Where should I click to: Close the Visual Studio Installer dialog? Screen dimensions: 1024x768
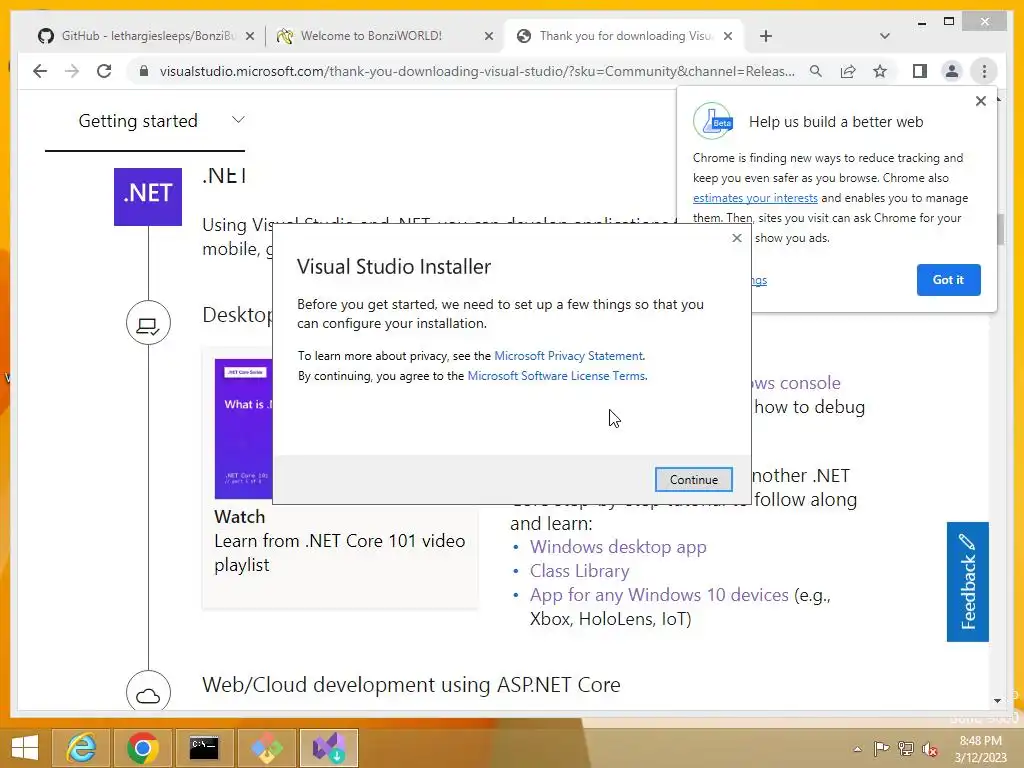tap(737, 238)
